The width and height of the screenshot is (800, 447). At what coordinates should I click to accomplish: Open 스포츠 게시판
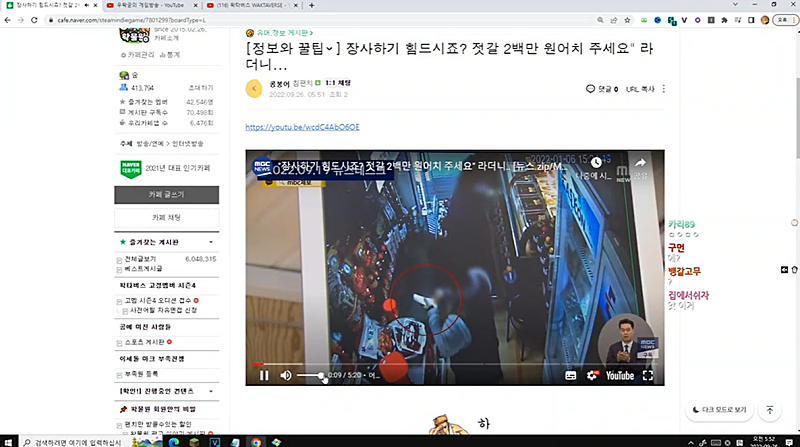click(145, 342)
